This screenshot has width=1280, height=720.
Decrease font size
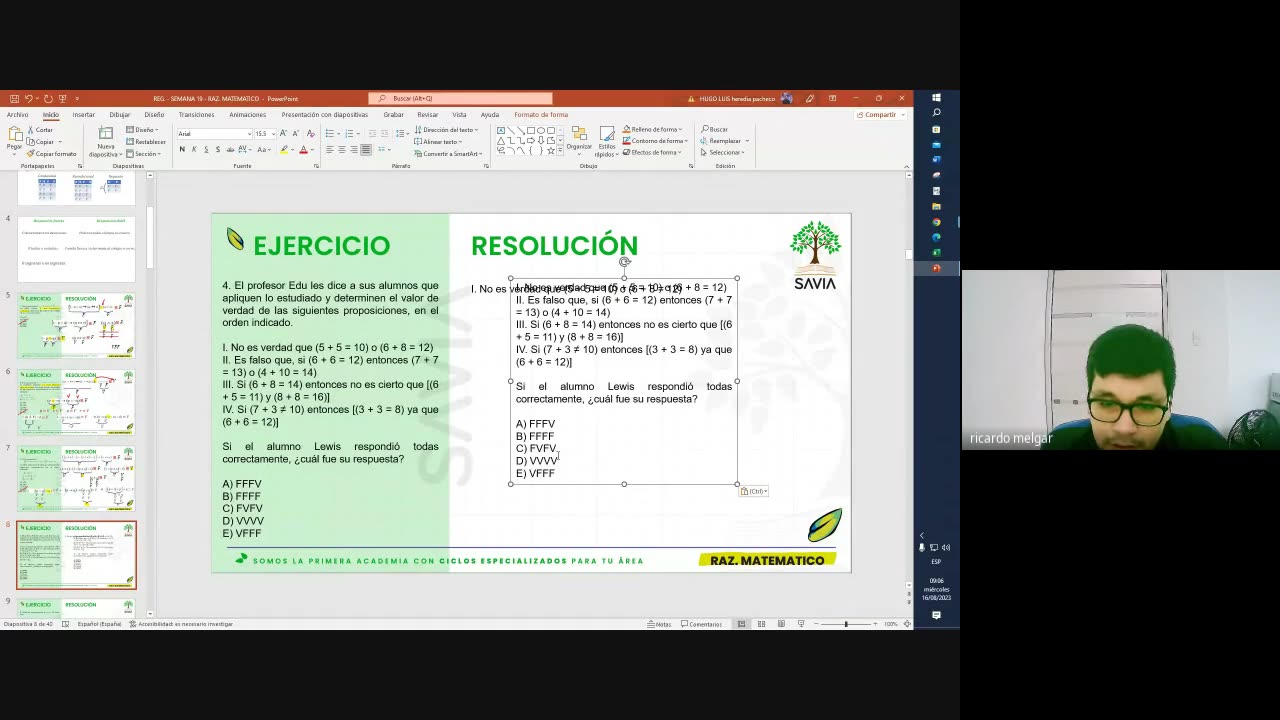(x=296, y=133)
